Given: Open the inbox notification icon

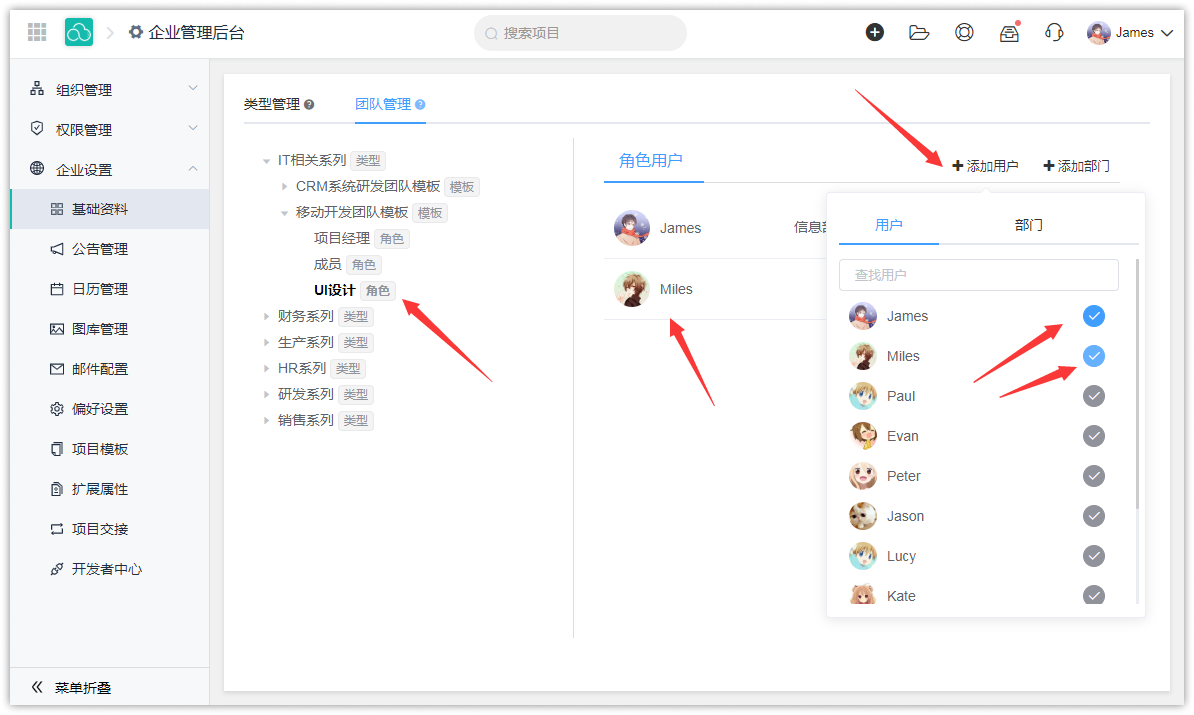Looking at the screenshot, I should click(1009, 33).
